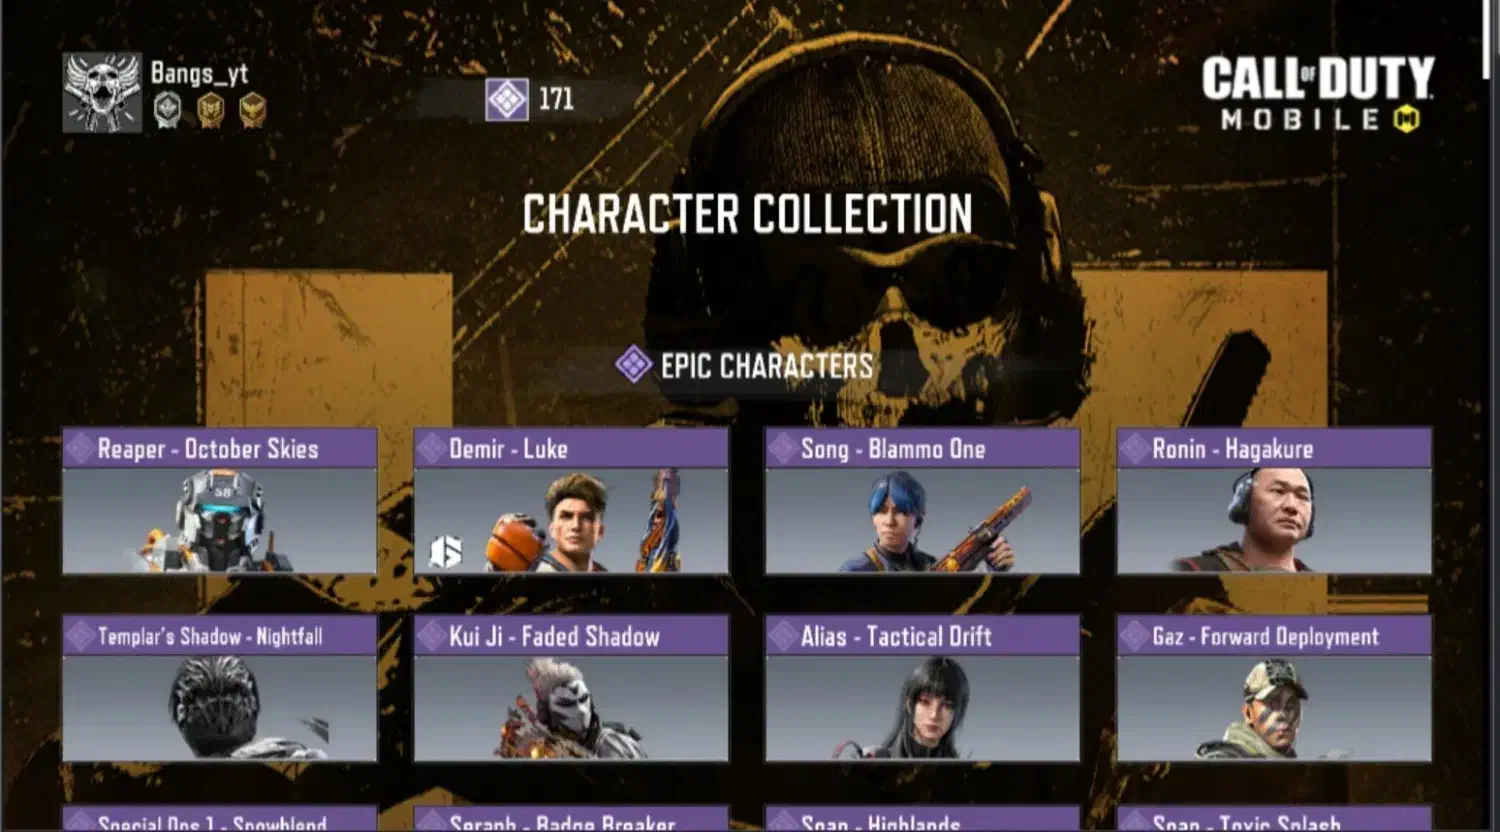Click the purple diamond icon beside Epic Characters

[x=633, y=365]
